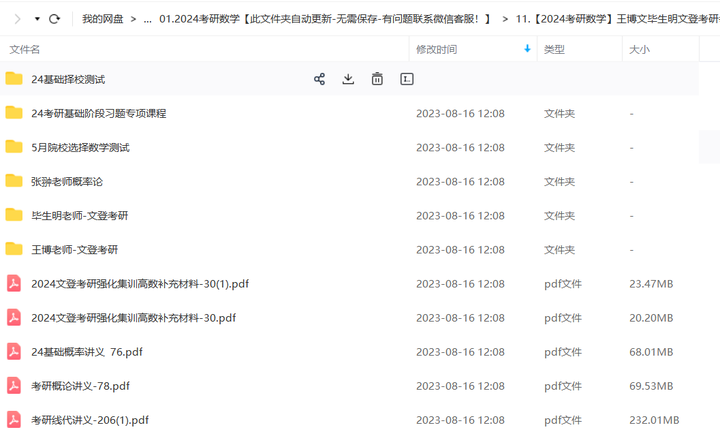Select the 68.01MB size cell

pyautogui.click(x=651, y=352)
